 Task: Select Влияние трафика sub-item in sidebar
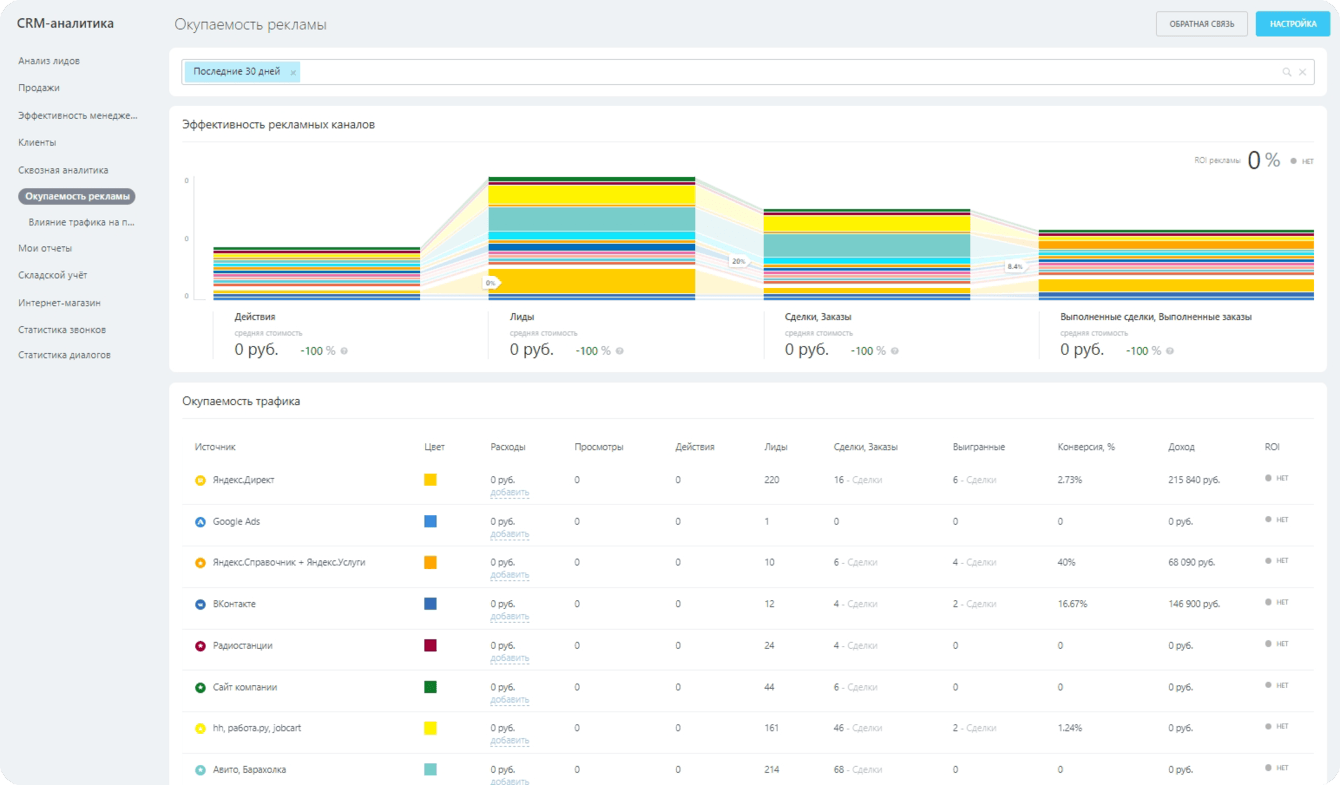click(x=81, y=222)
